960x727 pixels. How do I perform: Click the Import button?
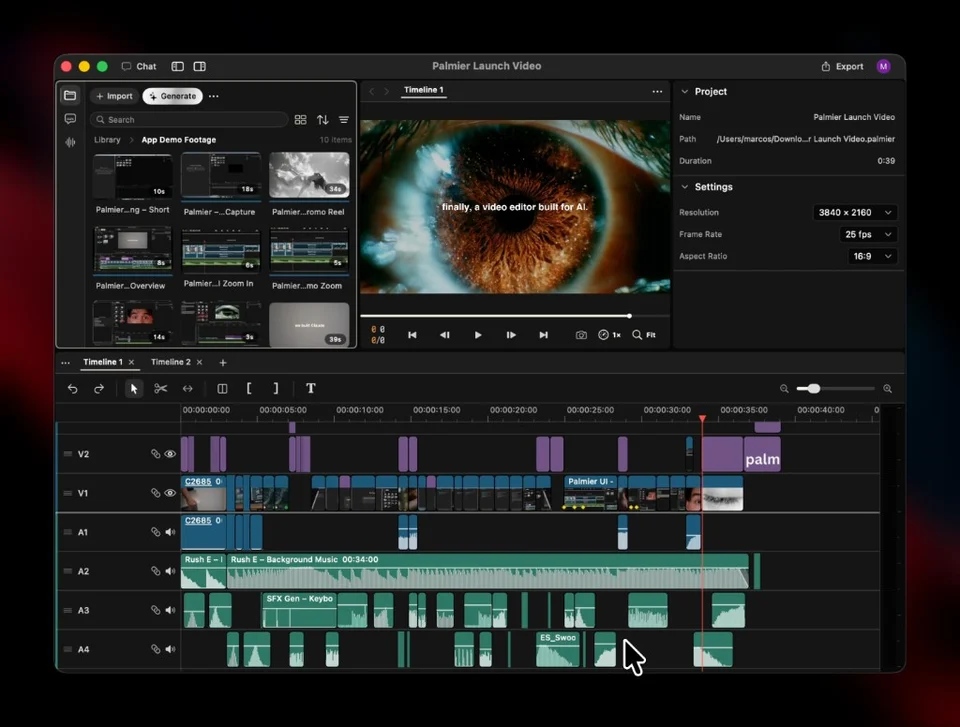click(x=114, y=96)
